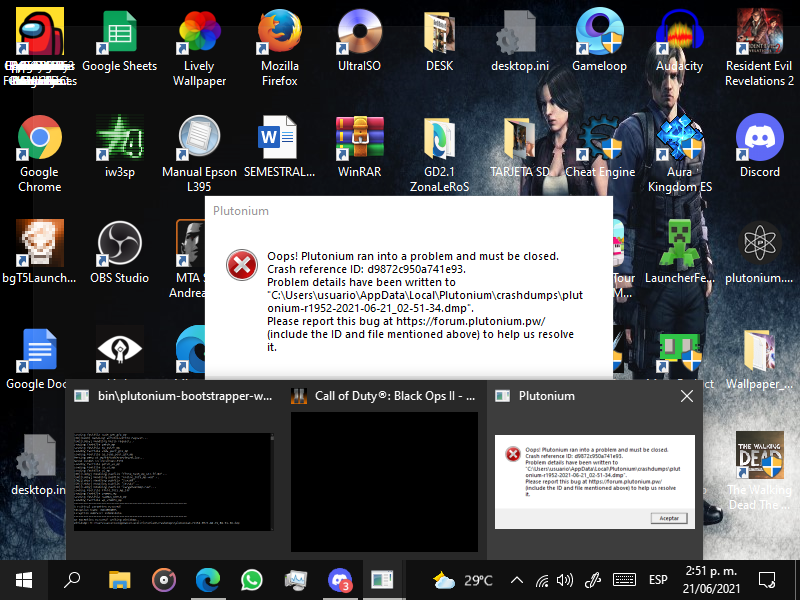This screenshot has height=600, width=800.
Task: Open the GD2.1 ZonaLeRoS folder
Action: coord(439,153)
